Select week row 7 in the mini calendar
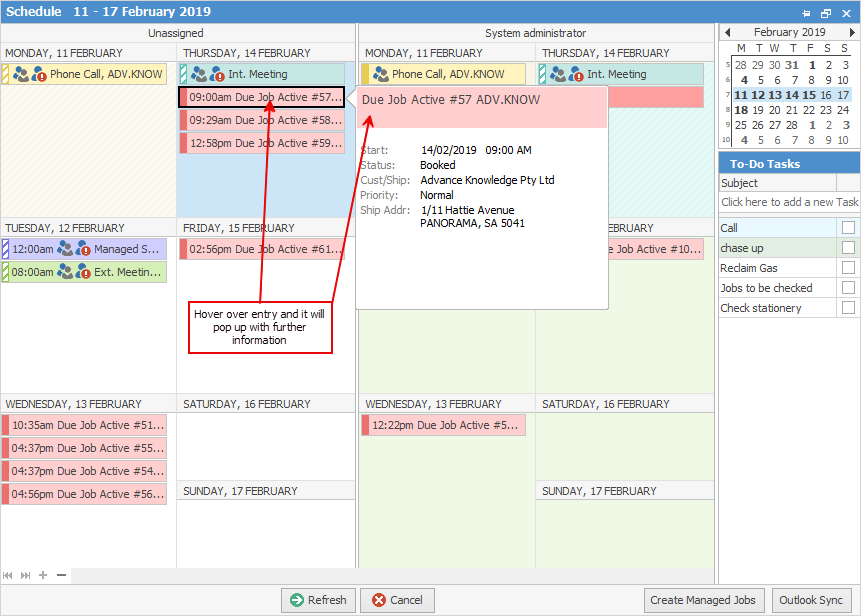 728,94
